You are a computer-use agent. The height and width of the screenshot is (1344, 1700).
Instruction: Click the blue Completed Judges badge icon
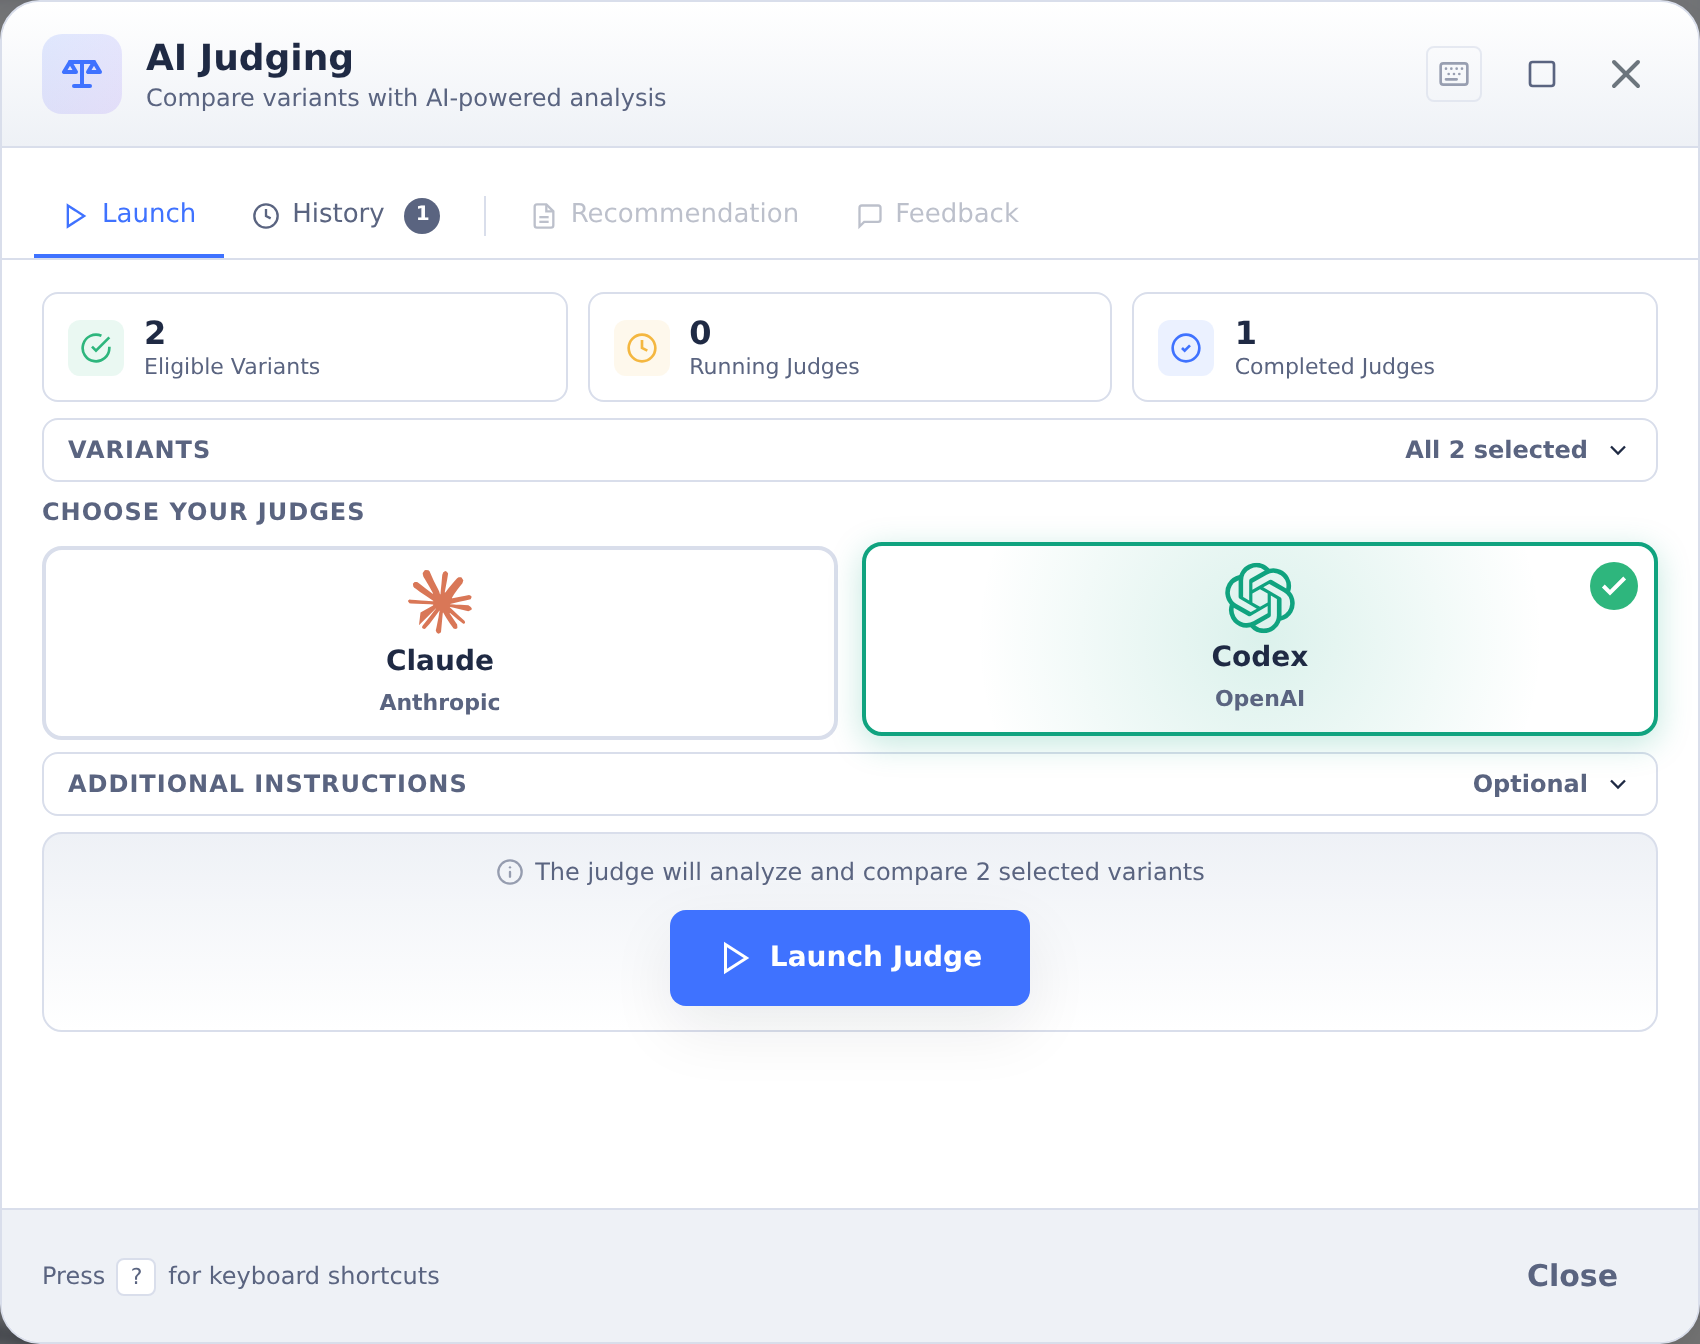click(x=1186, y=348)
